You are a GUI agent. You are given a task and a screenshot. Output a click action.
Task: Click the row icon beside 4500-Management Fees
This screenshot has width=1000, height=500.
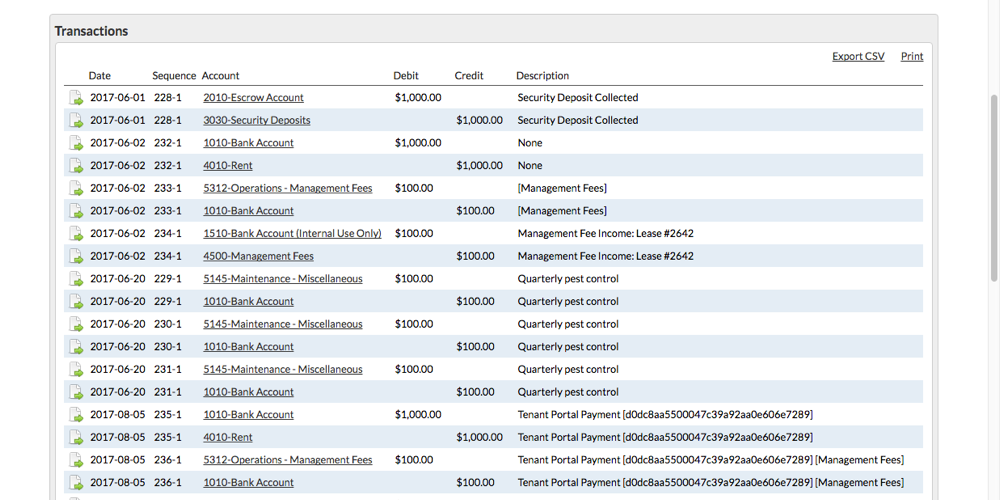(x=76, y=257)
